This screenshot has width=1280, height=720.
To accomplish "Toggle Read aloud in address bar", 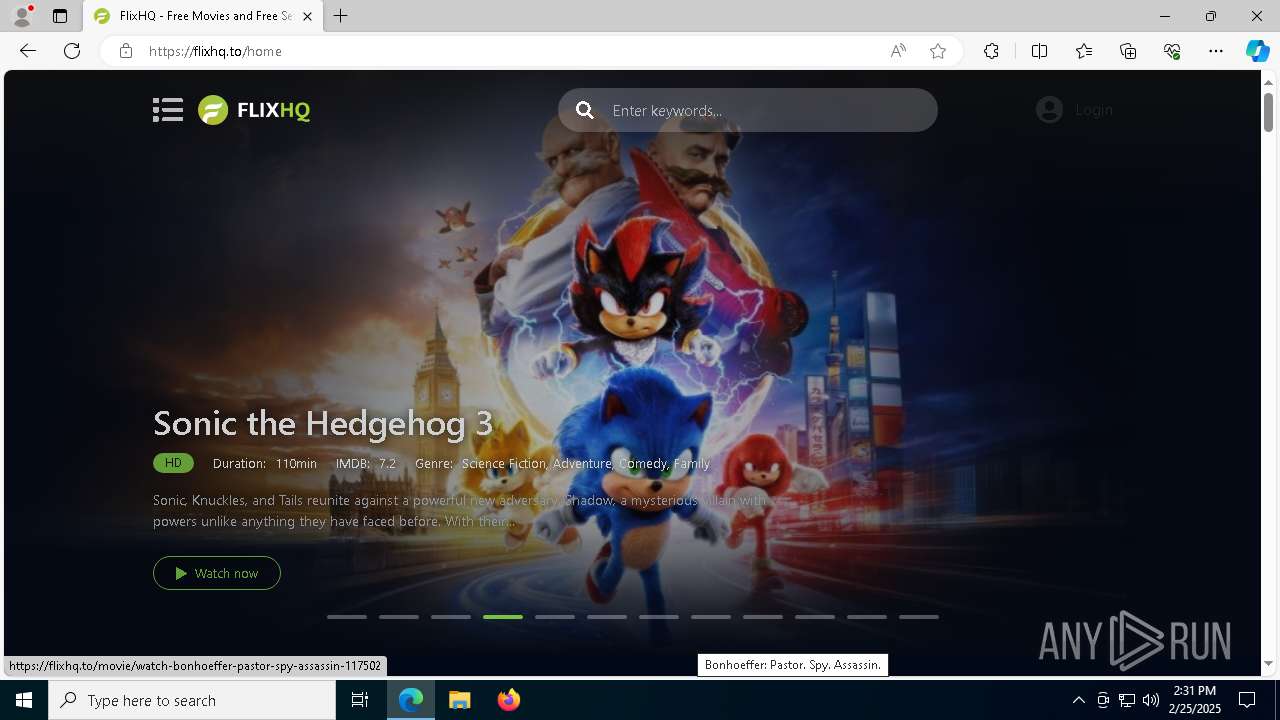I will tap(898, 51).
